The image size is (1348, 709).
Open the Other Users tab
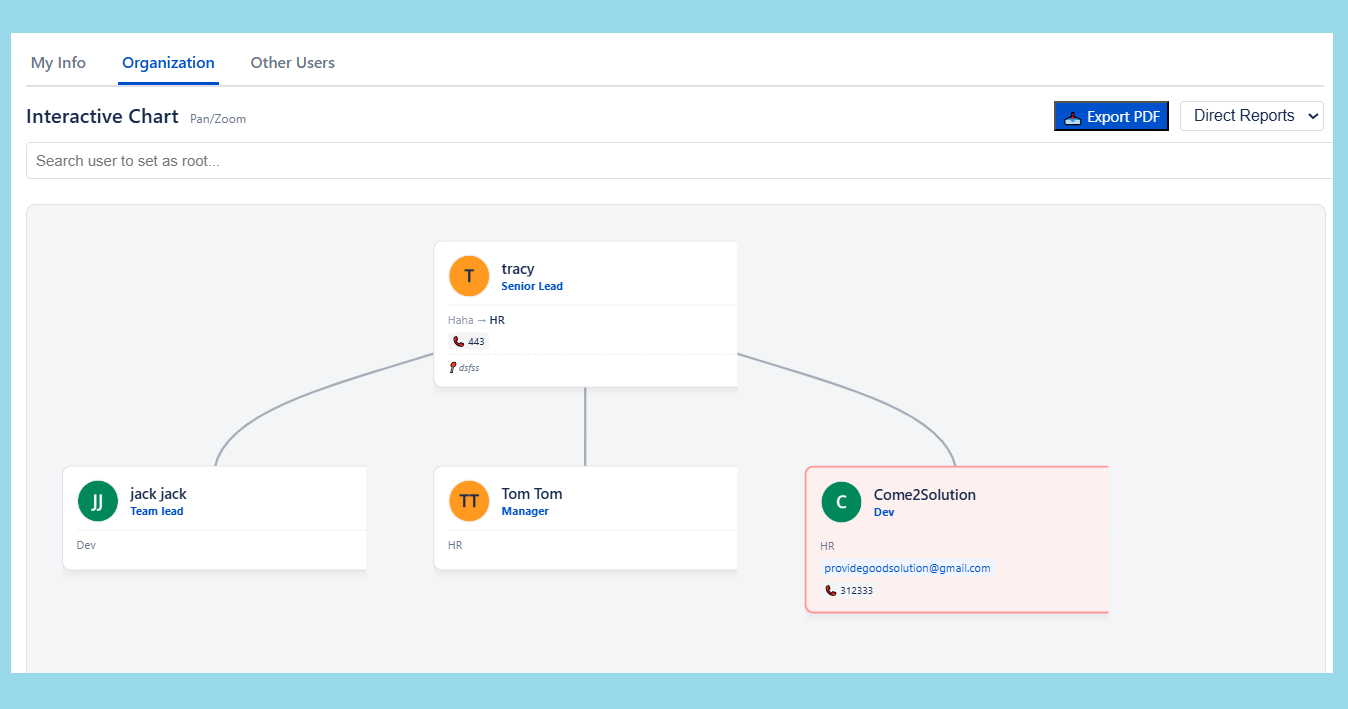point(292,63)
